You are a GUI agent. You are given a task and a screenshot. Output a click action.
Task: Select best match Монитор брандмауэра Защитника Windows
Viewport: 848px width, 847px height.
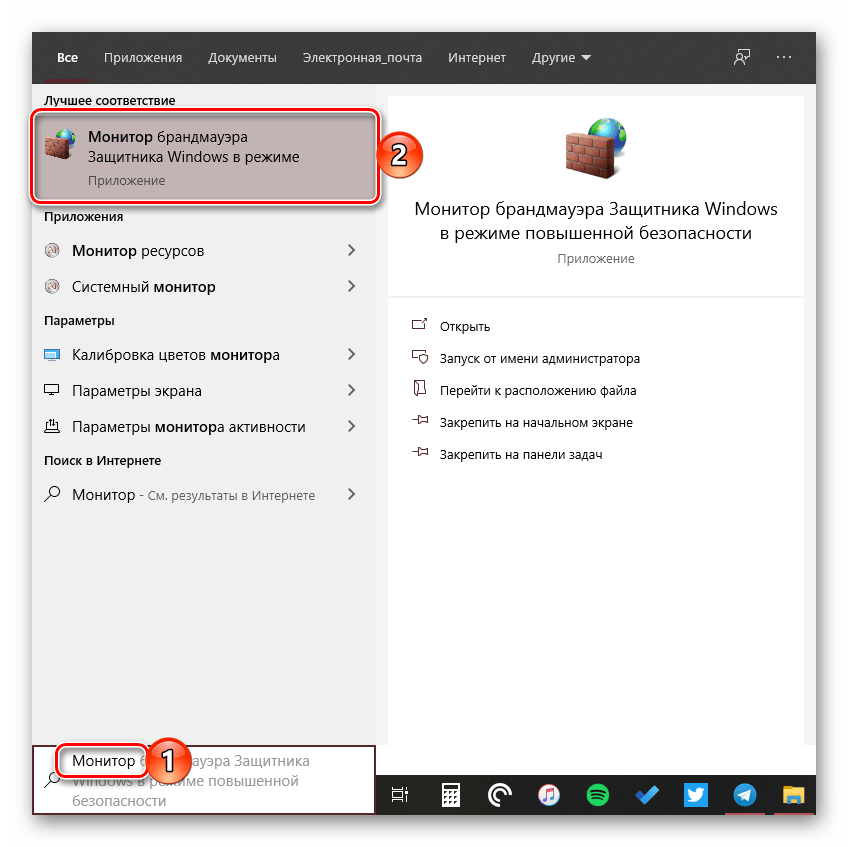tap(205, 157)
